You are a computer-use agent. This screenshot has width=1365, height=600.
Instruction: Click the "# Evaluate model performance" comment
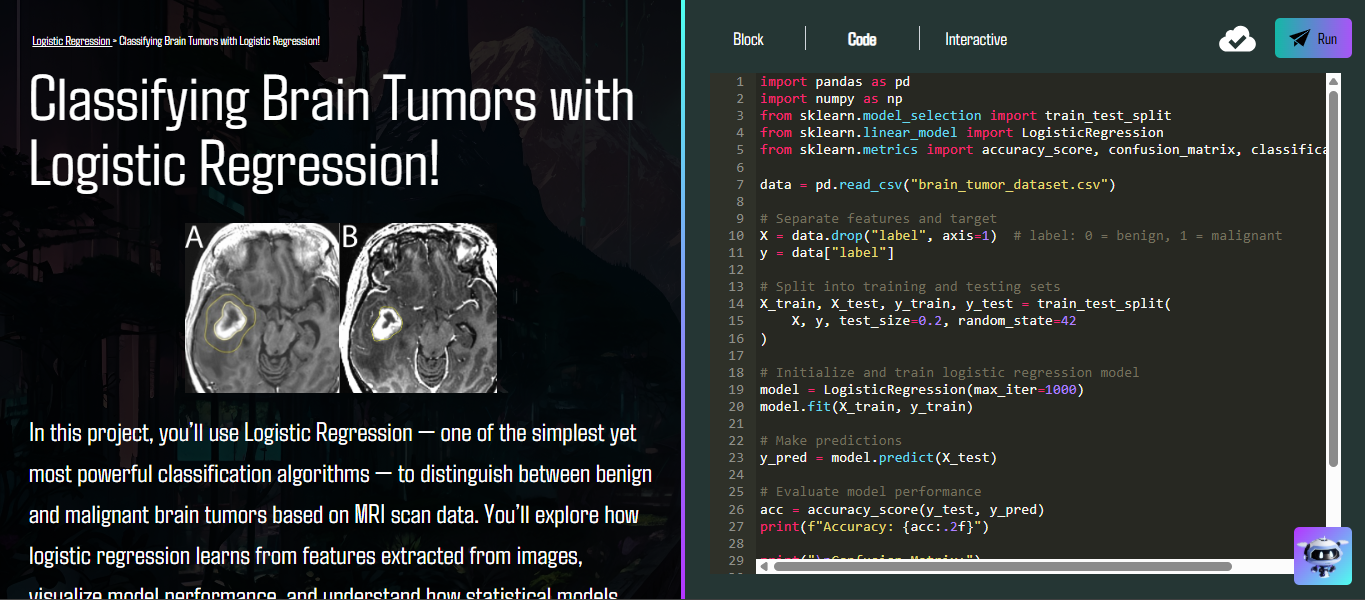click(x=870, y=491)
